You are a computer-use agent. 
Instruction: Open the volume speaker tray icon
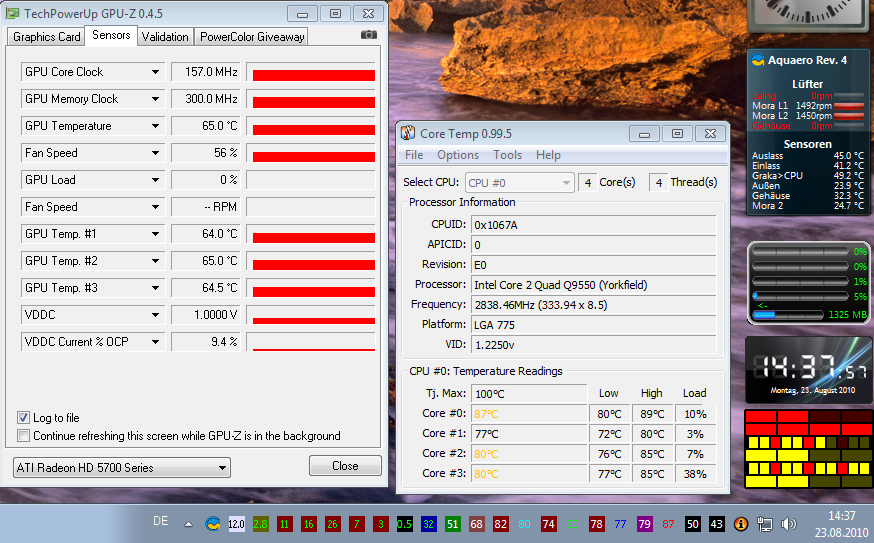[x=789, y=524]
